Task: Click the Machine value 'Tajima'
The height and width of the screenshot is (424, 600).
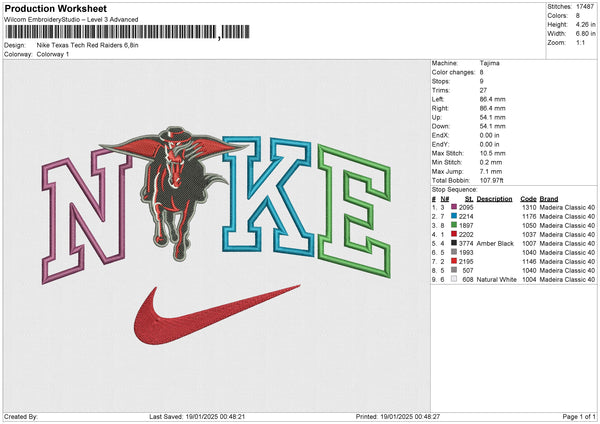Action: [489, 63]
